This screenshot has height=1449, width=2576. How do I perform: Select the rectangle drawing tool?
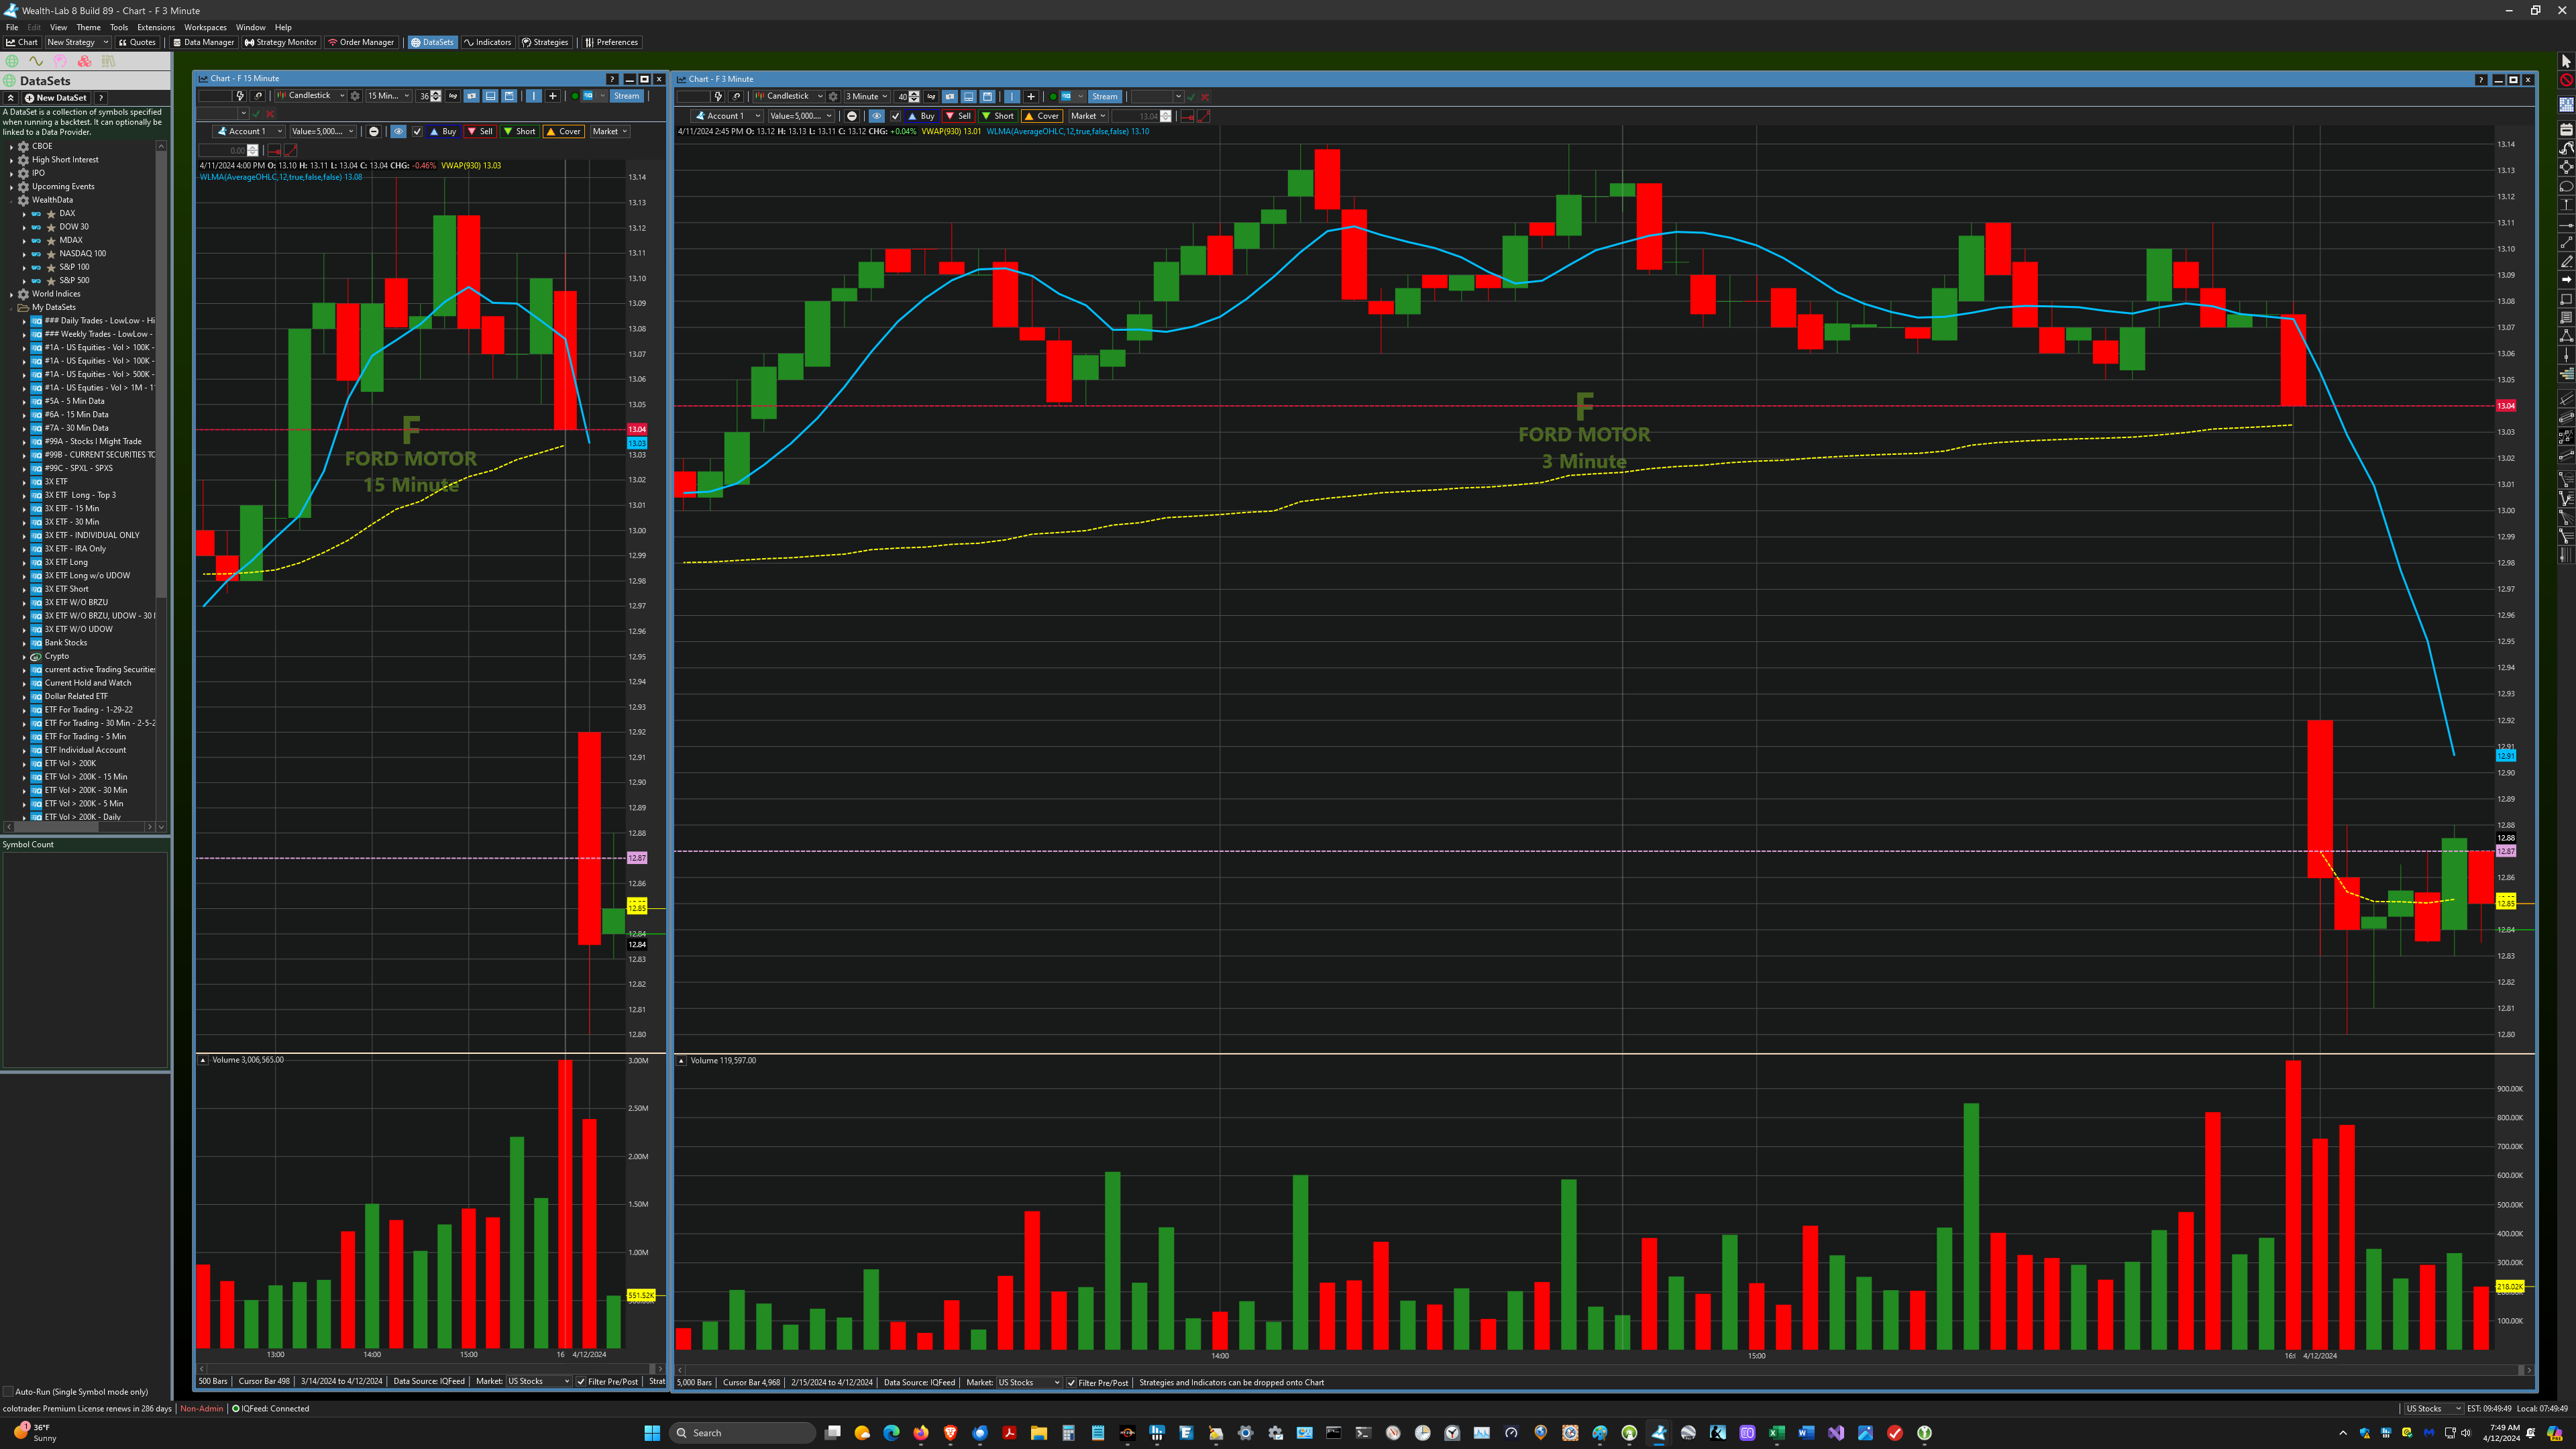(2566, 298)
